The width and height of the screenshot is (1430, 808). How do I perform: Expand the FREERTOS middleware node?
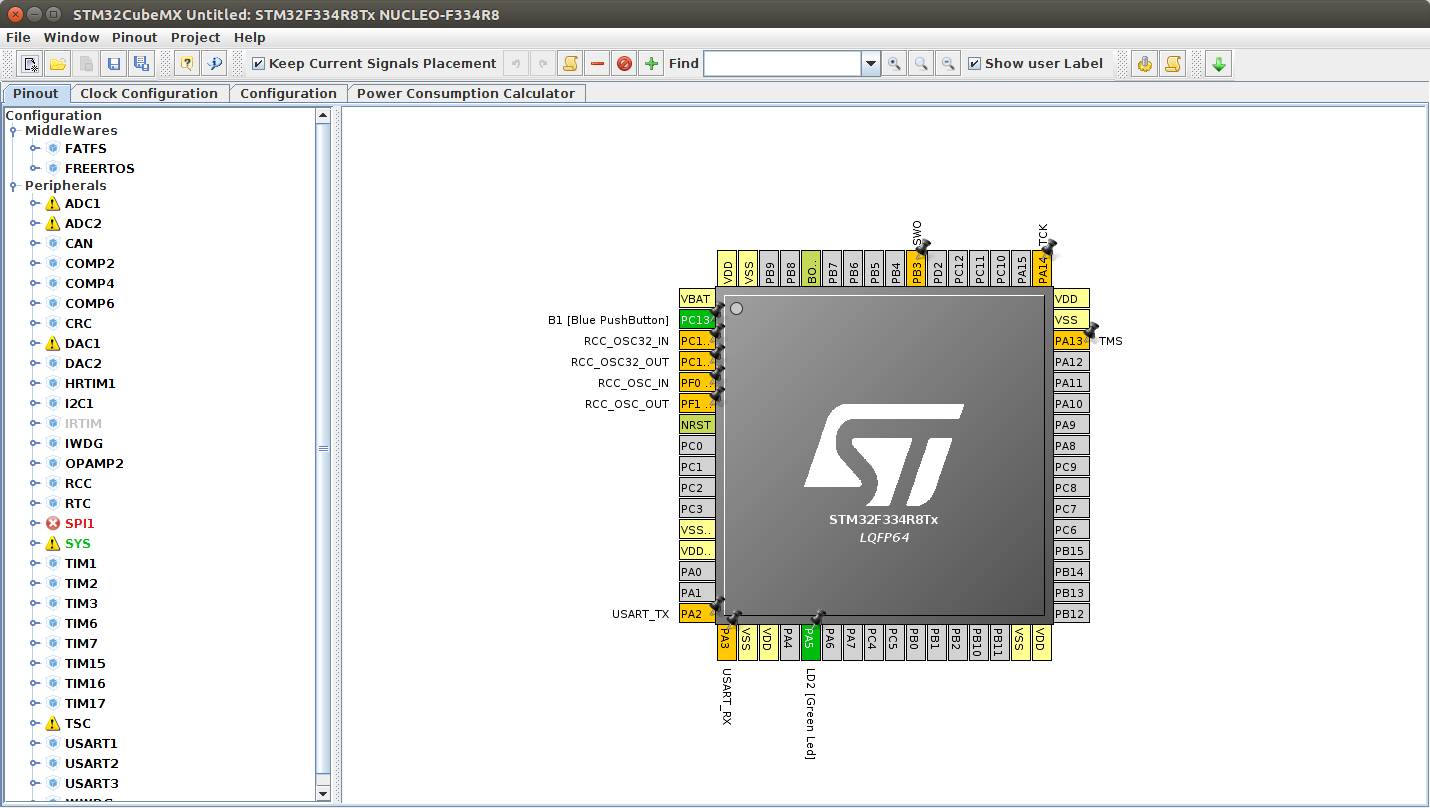click(x=35, y=168)
